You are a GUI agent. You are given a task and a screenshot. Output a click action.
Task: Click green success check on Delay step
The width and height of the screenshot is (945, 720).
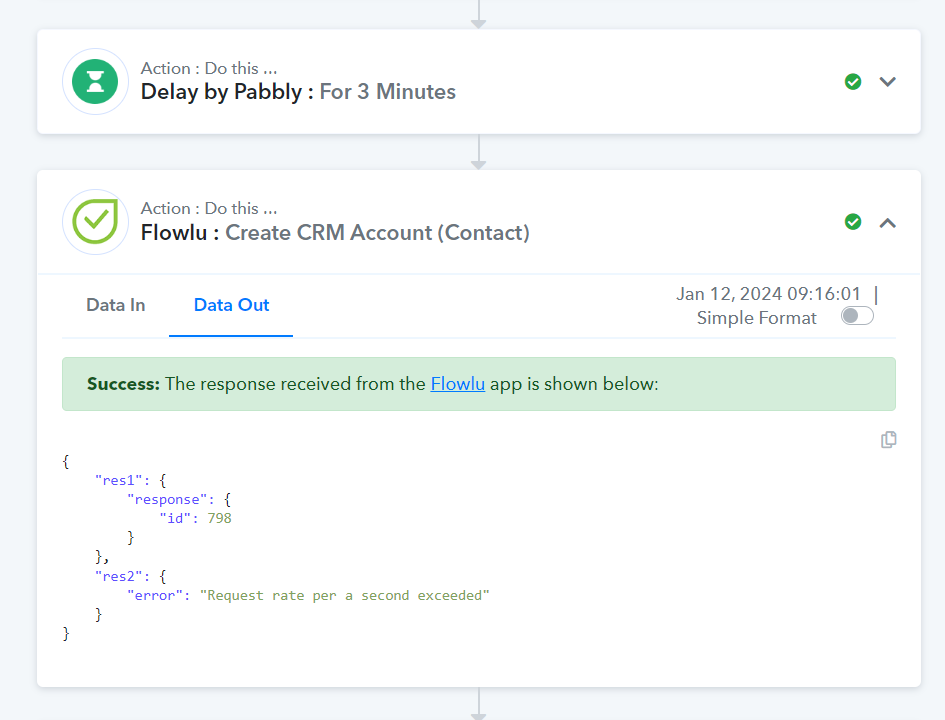(x=853, y=81)
